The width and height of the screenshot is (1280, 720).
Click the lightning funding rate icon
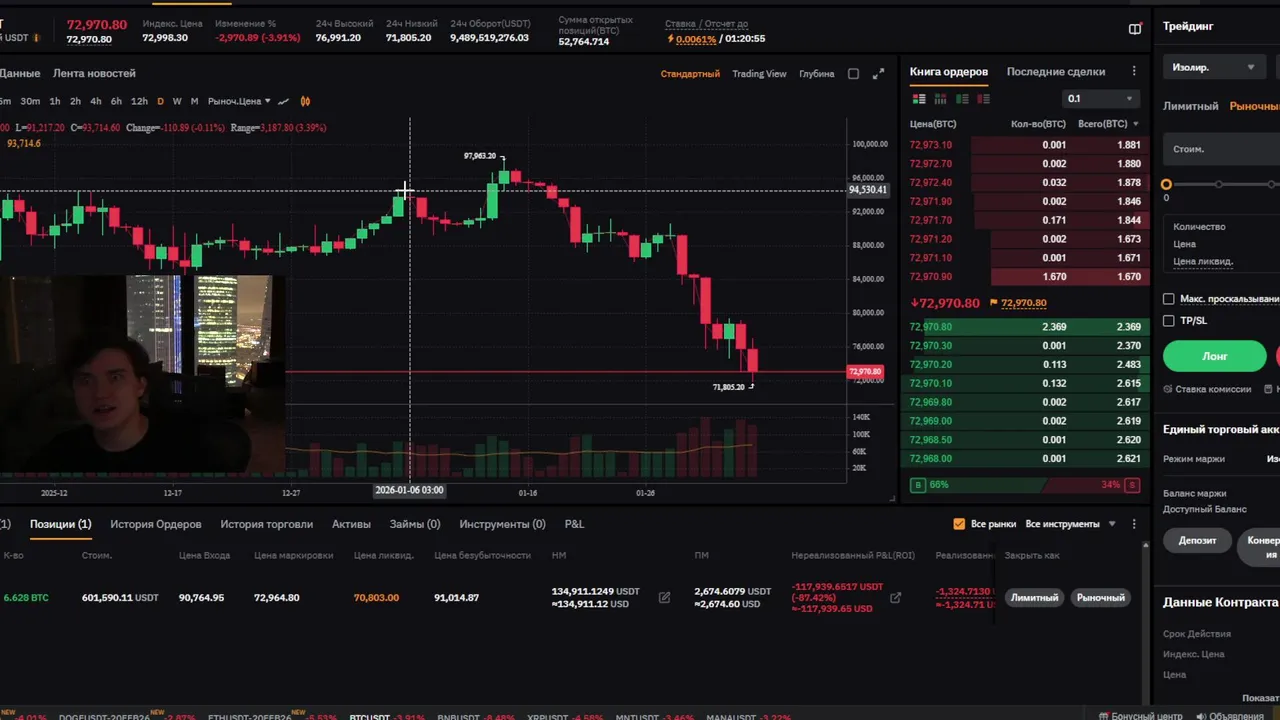coord(671,39)
